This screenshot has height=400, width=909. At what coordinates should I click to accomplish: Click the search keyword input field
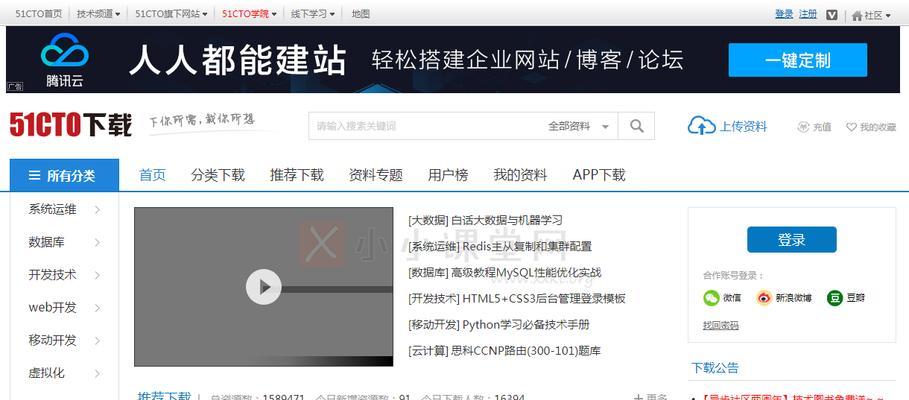coord(426,126)
